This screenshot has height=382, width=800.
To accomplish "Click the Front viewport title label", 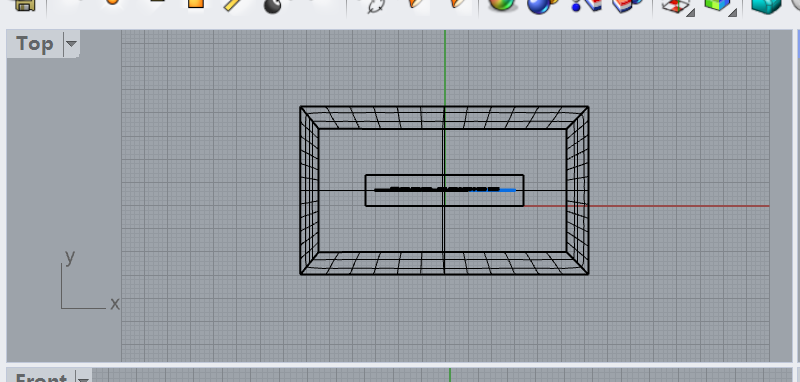I will [x=41, y=378].
